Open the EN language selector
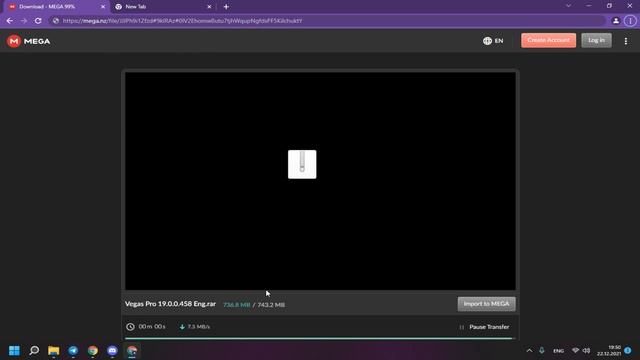The height and width of the screenshot is (360, 640). (493, 41)
